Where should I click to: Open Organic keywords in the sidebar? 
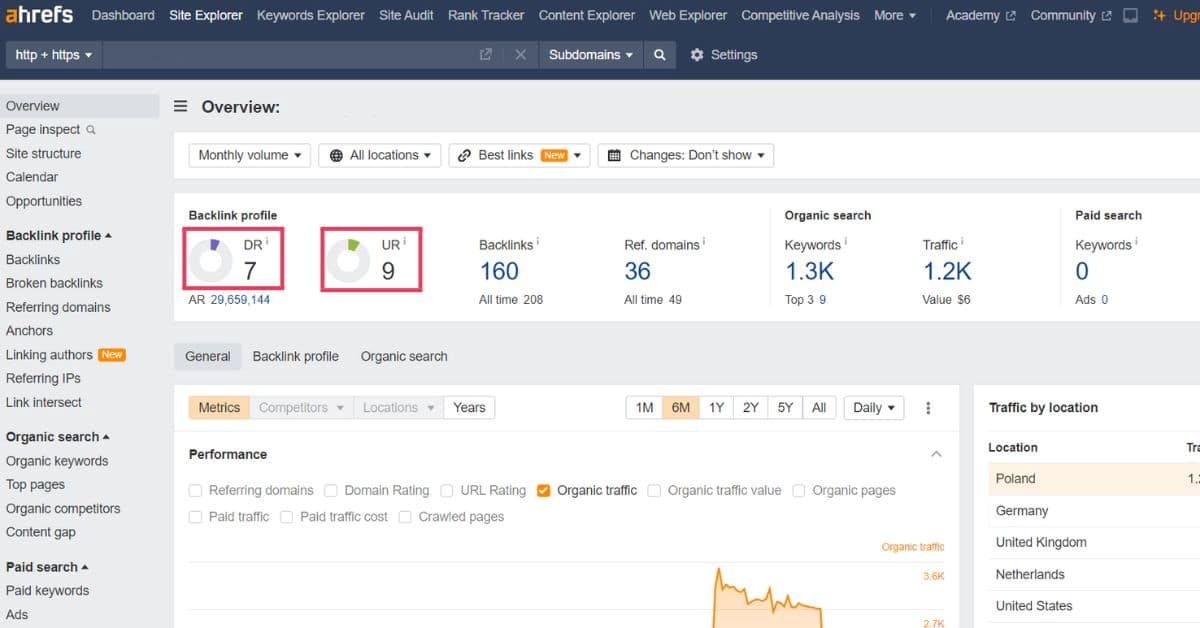[x=57, y=461]
